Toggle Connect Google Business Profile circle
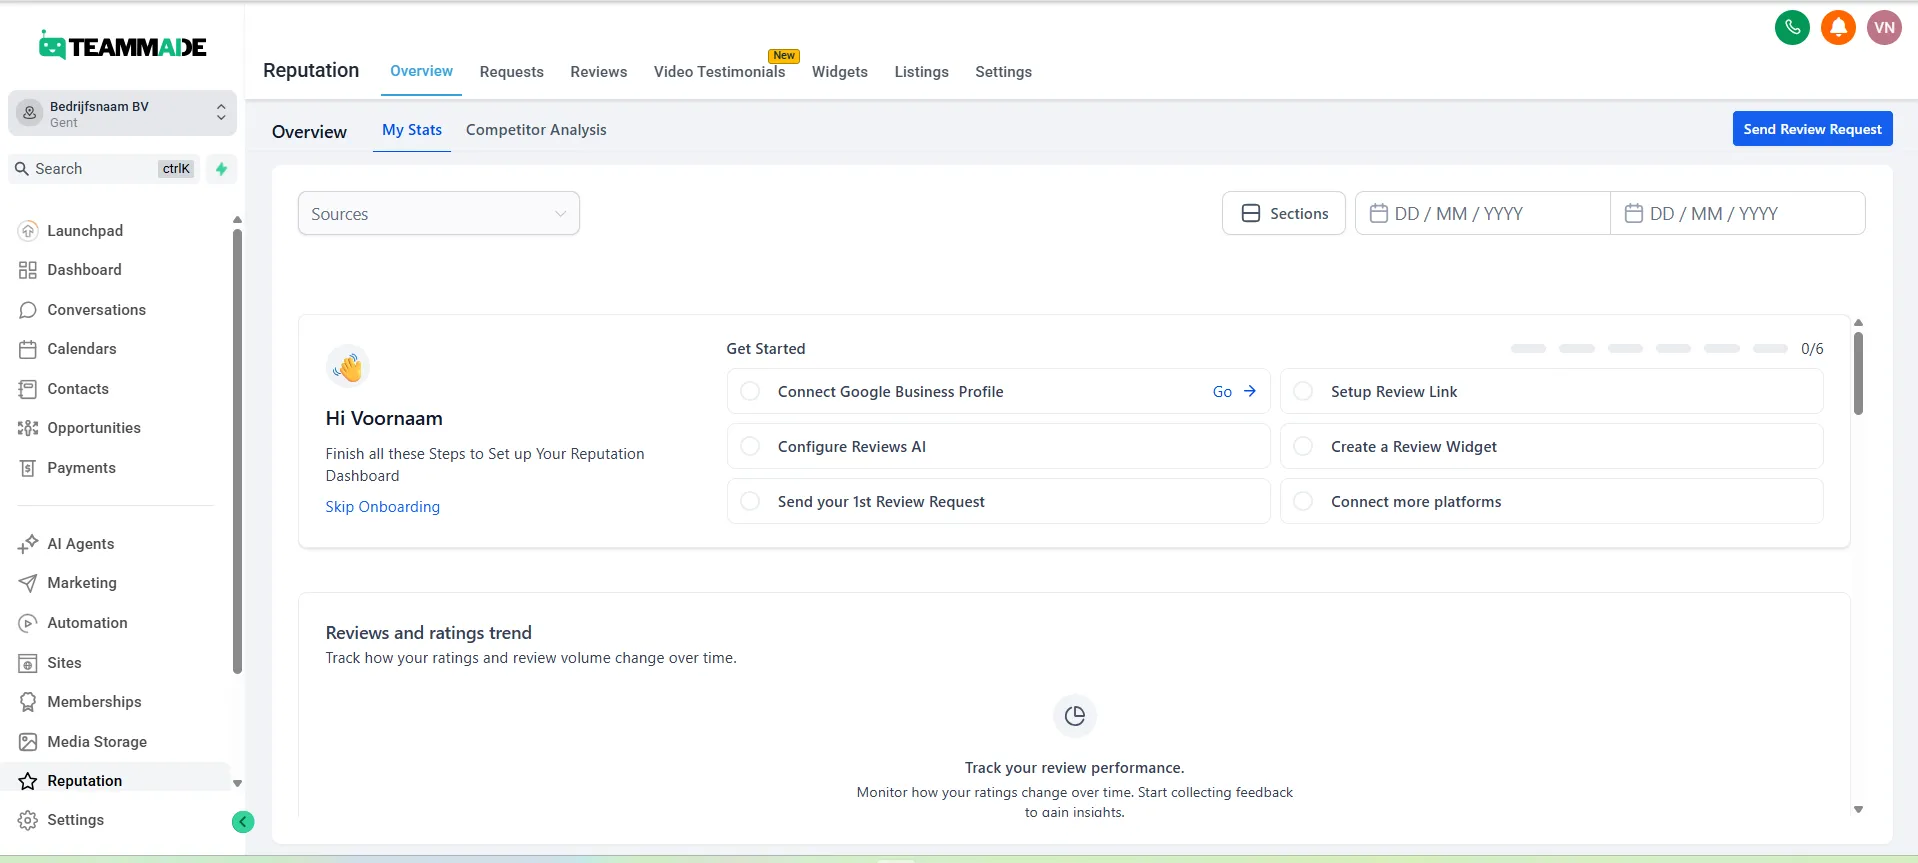Screen dimensions: 1918x863 click(x=750, y=391)
